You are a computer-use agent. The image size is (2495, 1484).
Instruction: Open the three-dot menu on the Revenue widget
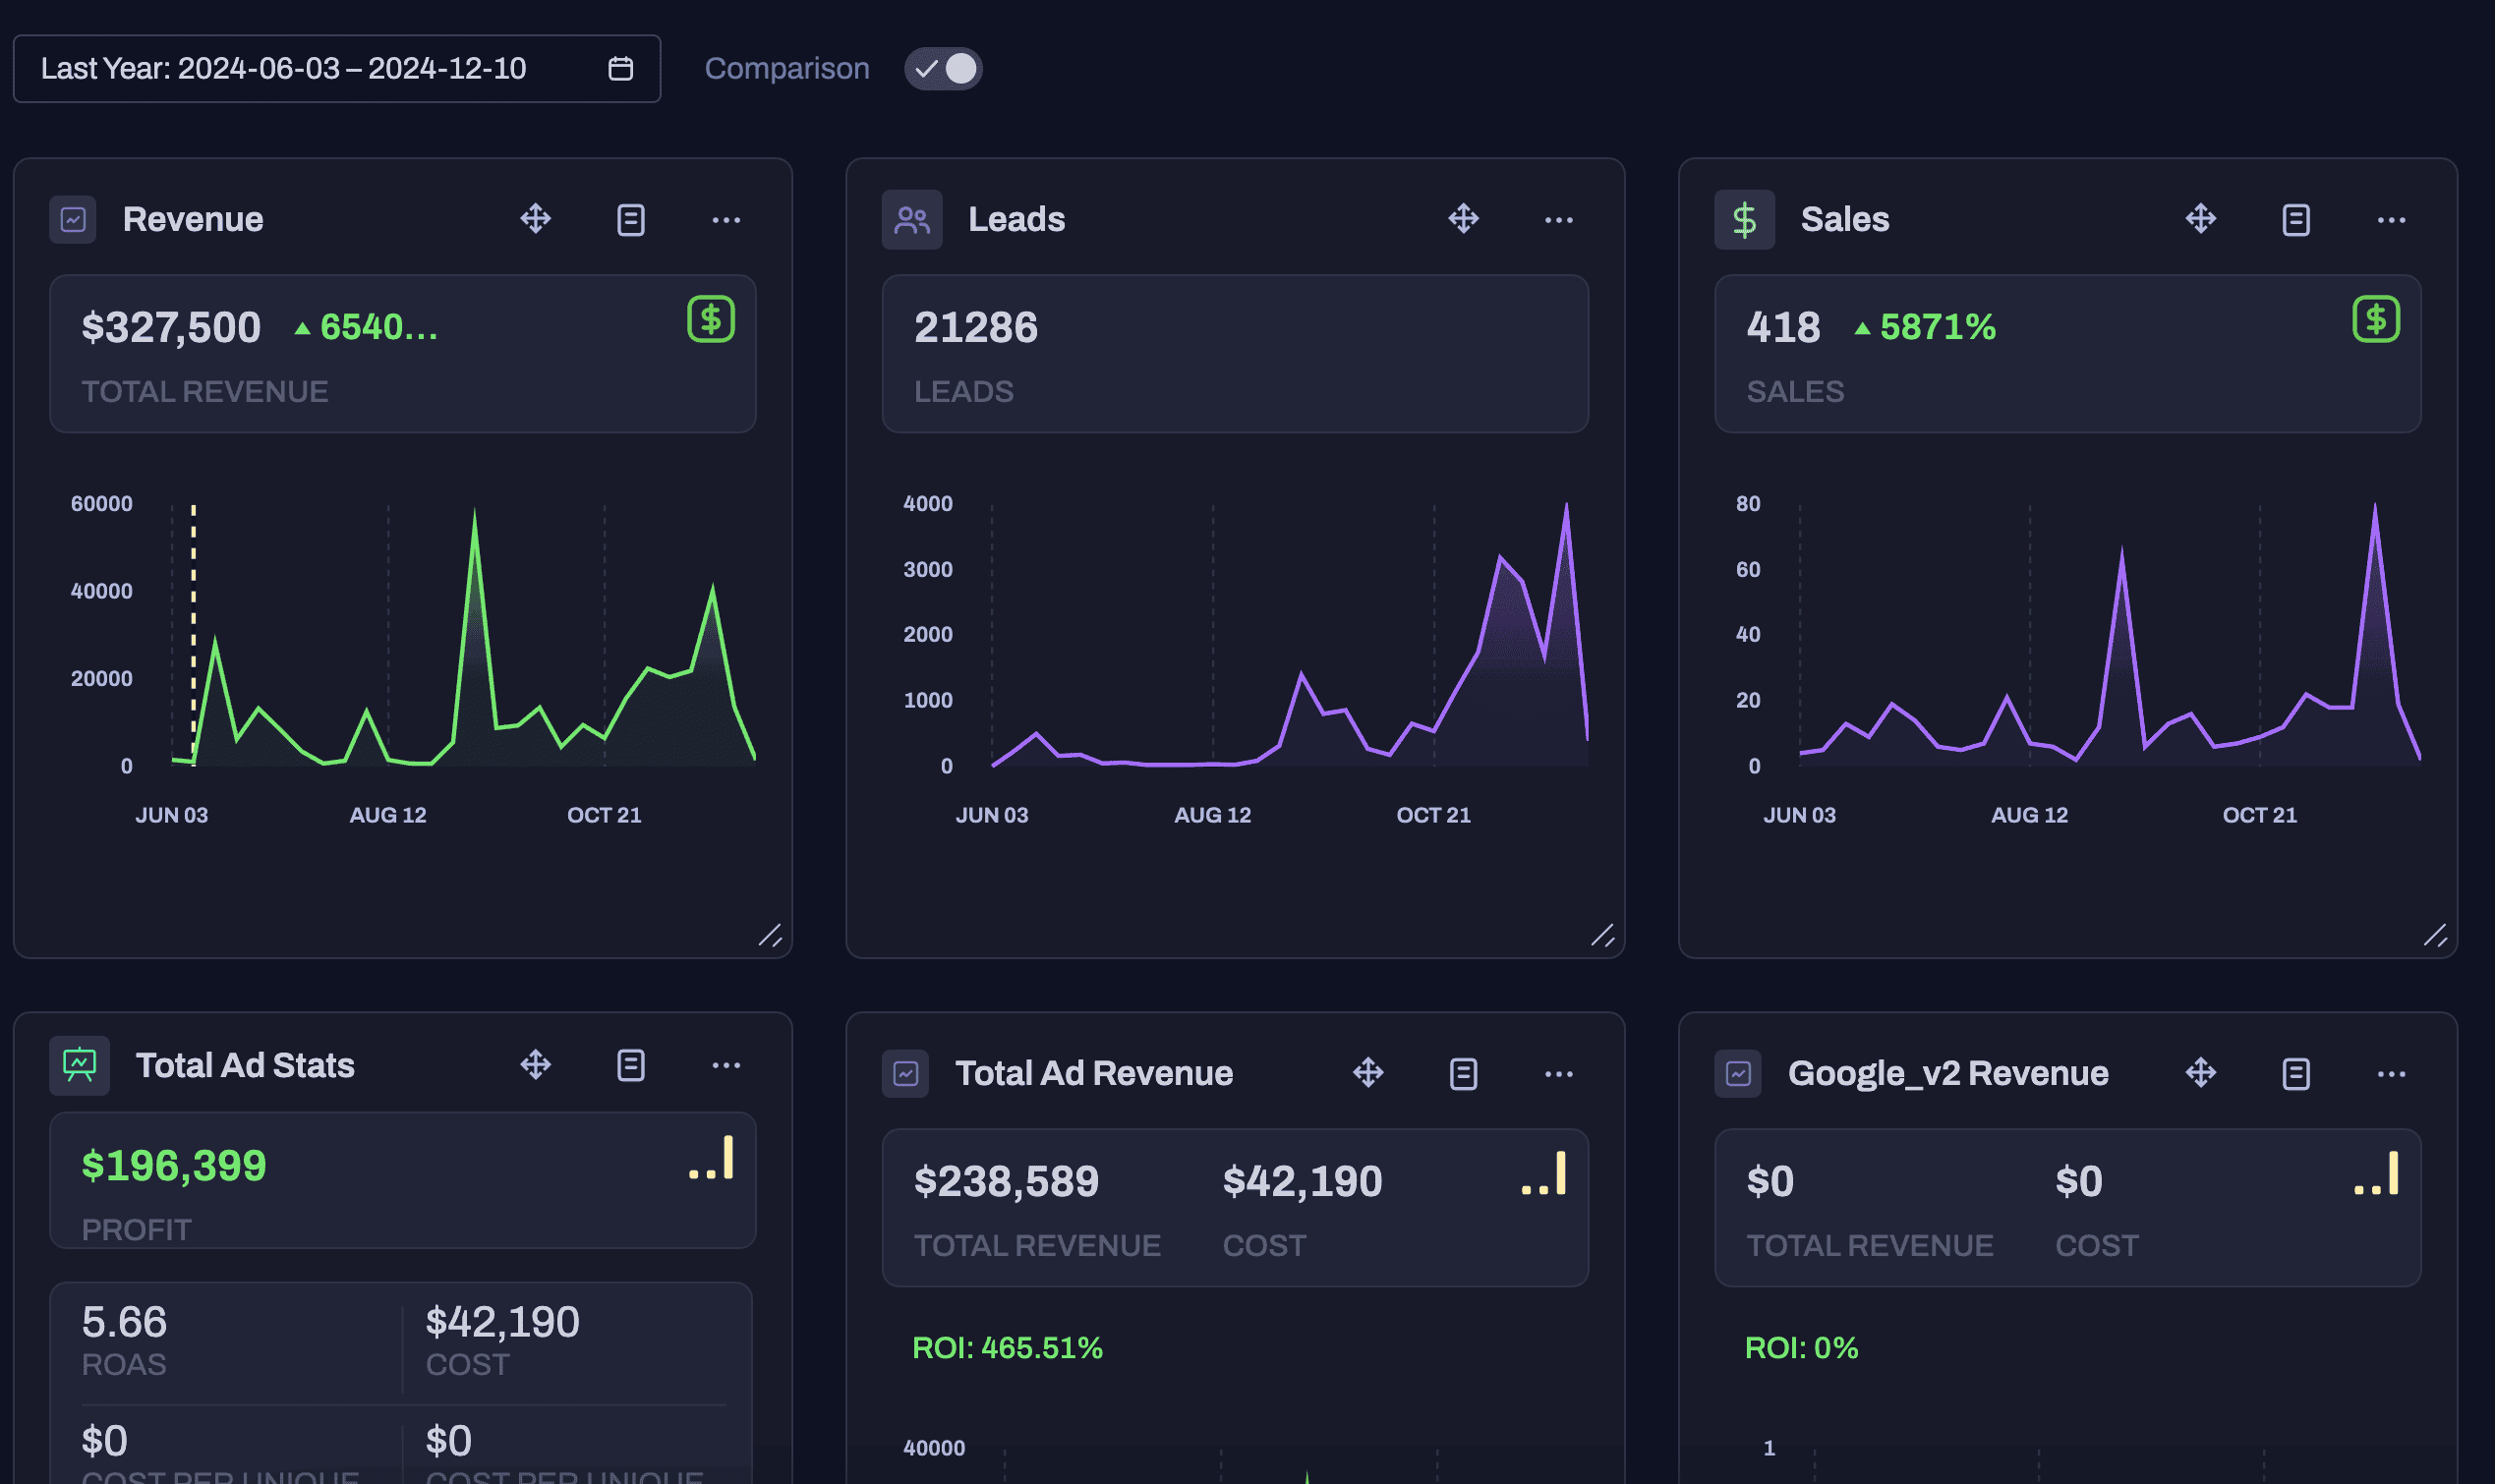pyautogui.click(x=726, y=220)
